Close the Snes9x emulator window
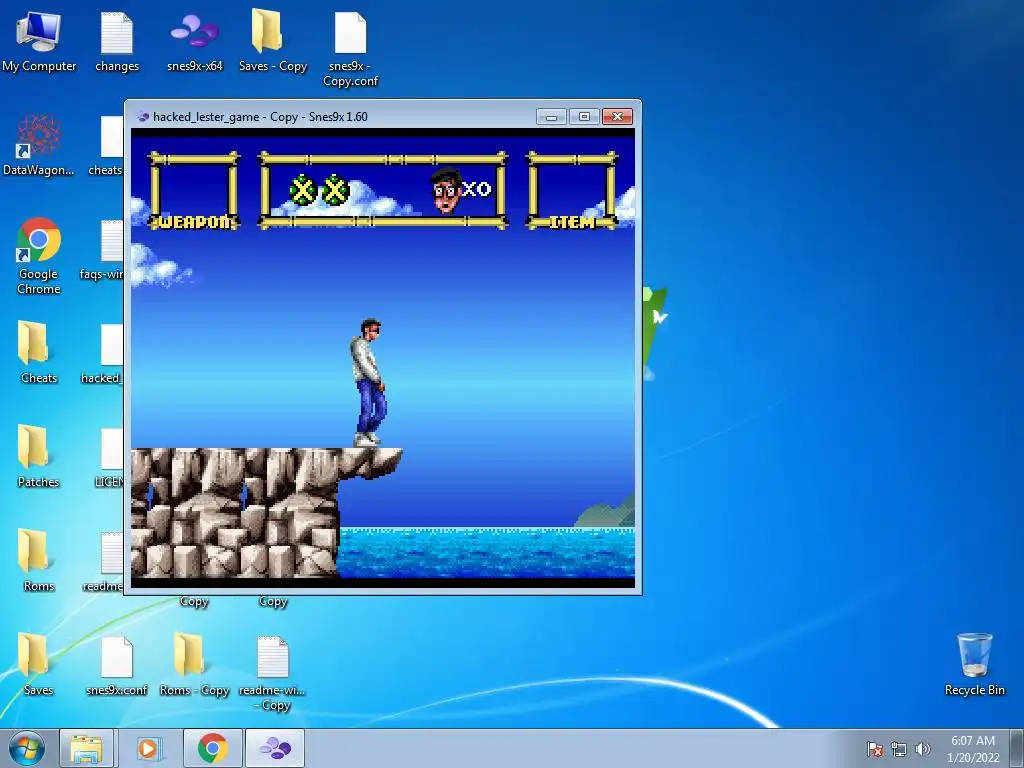Screen dimensions: 1024x768 [x=617, y=116]
